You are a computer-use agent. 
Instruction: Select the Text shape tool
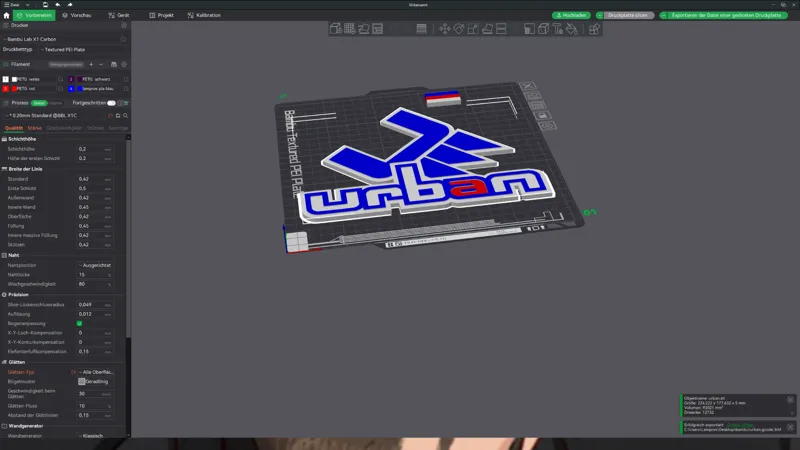(558, 29)
